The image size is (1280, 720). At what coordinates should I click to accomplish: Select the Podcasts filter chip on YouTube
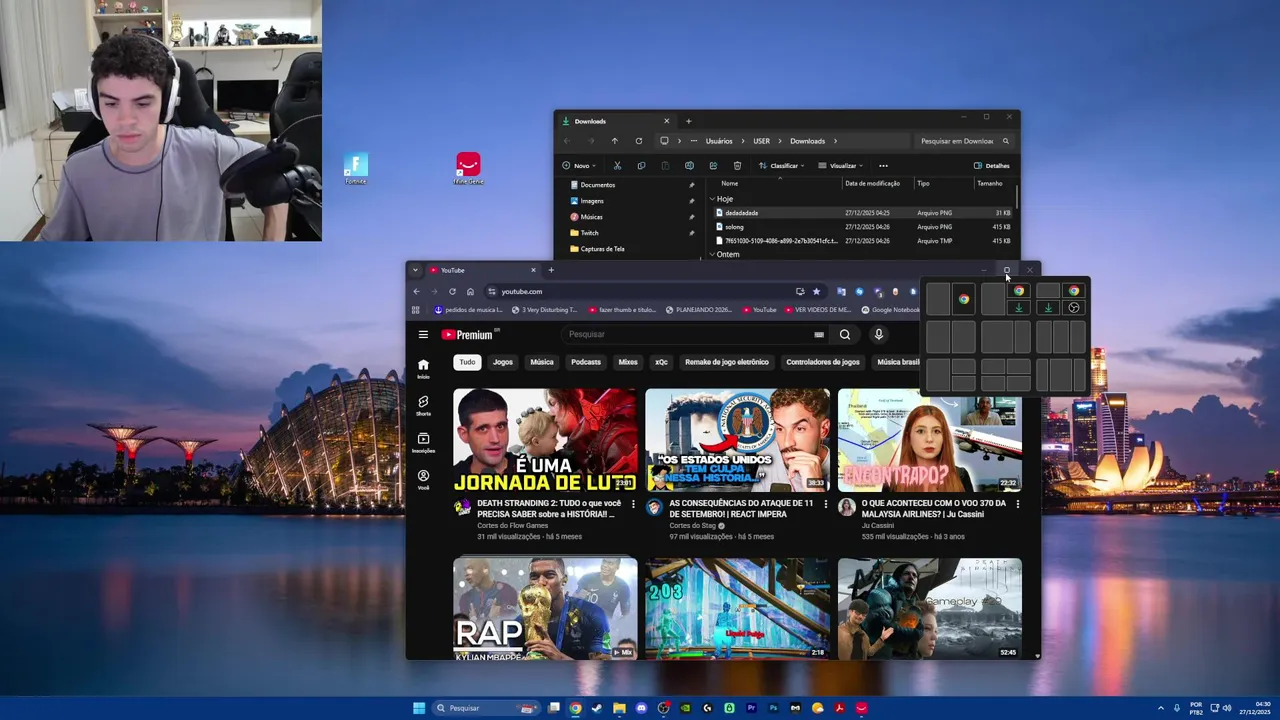coord(586,362)
